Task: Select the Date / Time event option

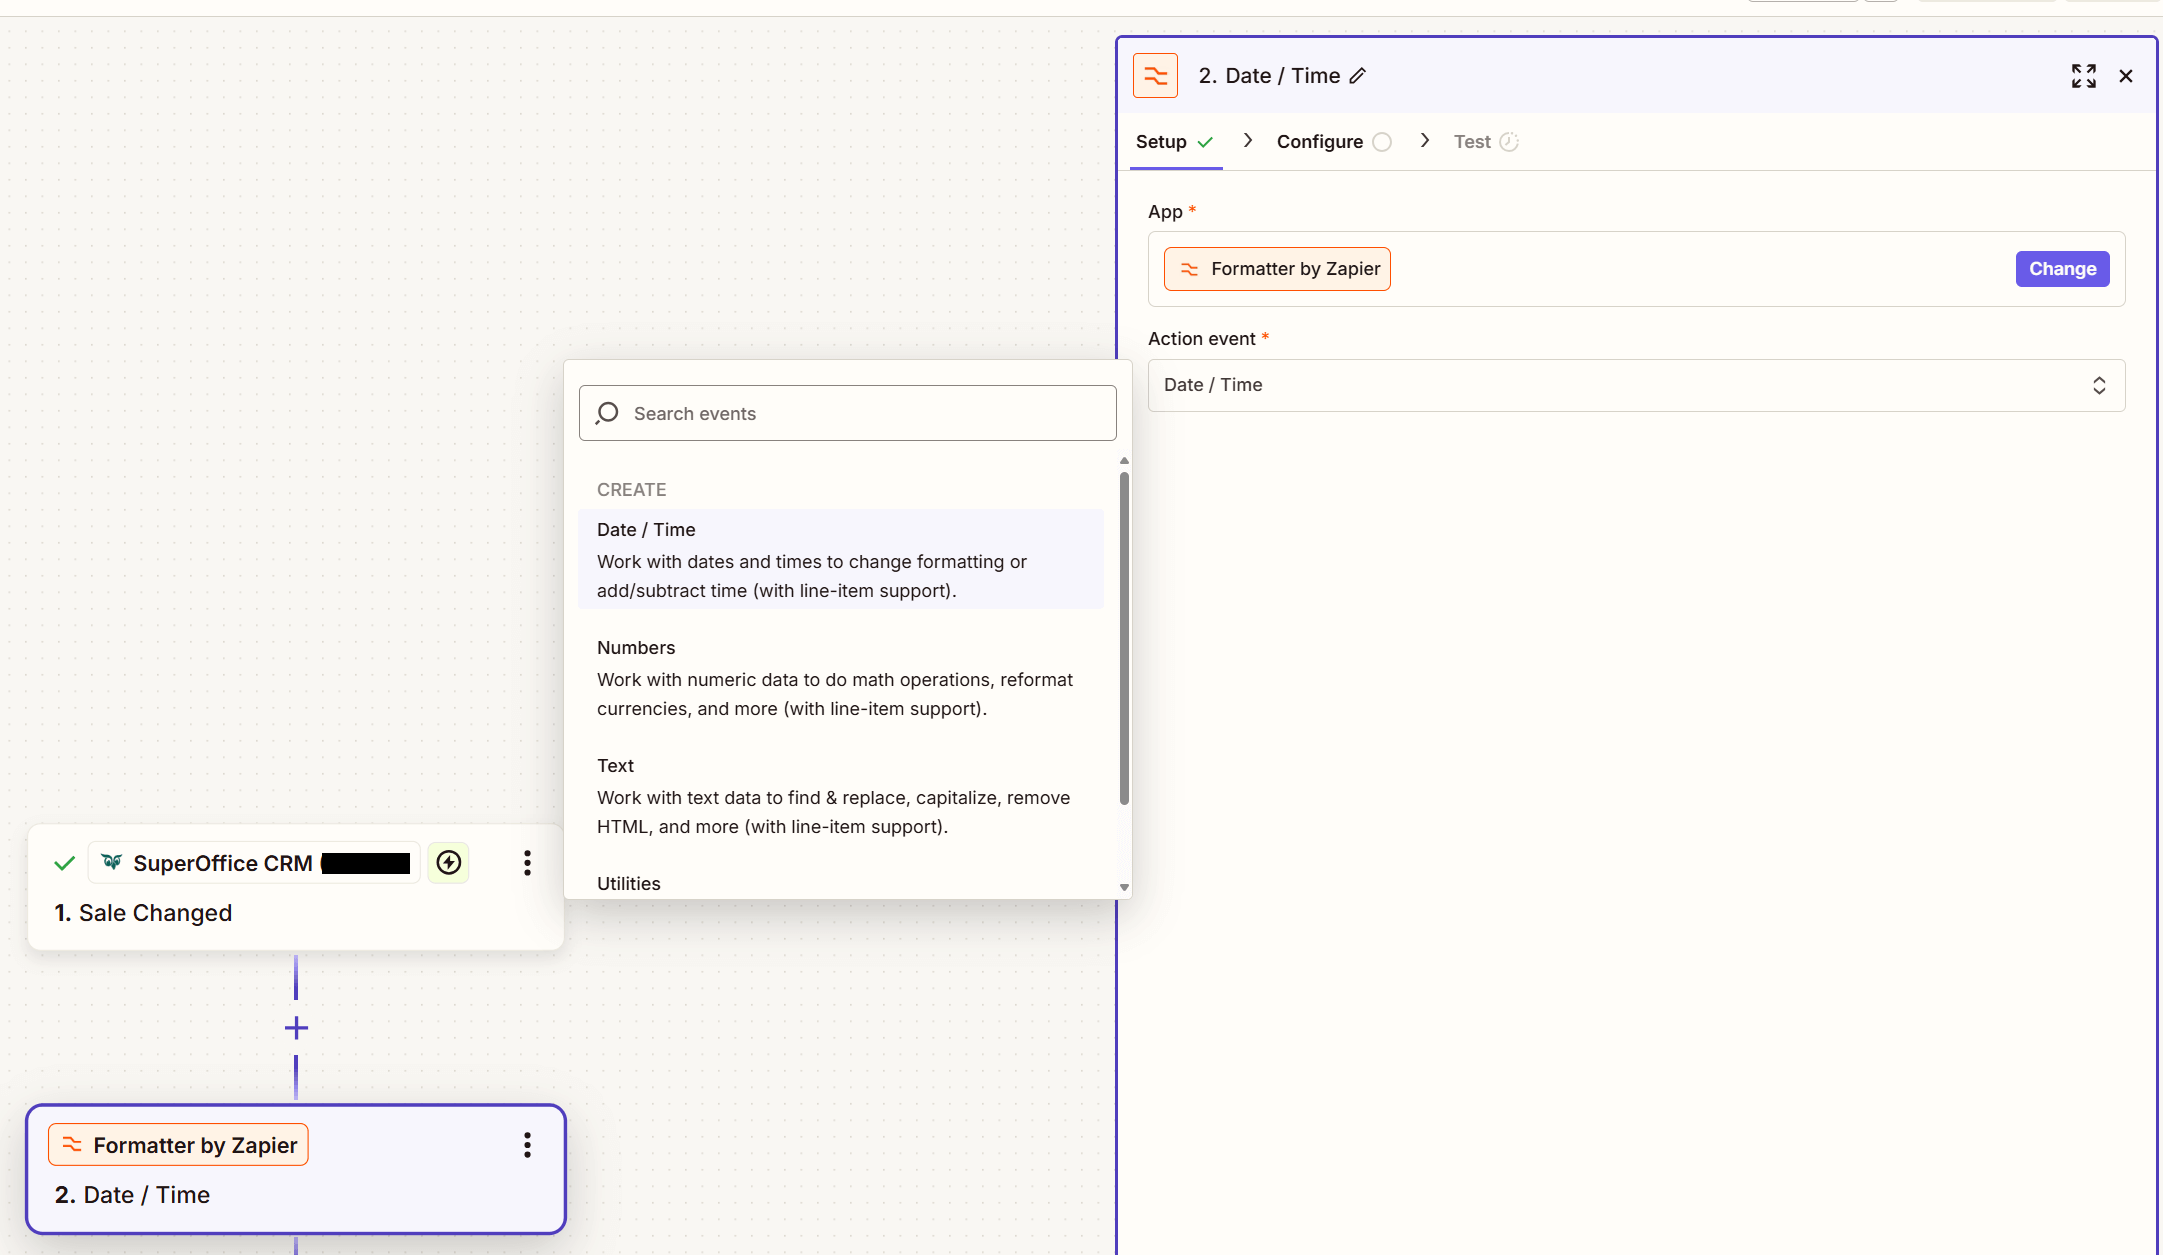Action: point(841,559)
